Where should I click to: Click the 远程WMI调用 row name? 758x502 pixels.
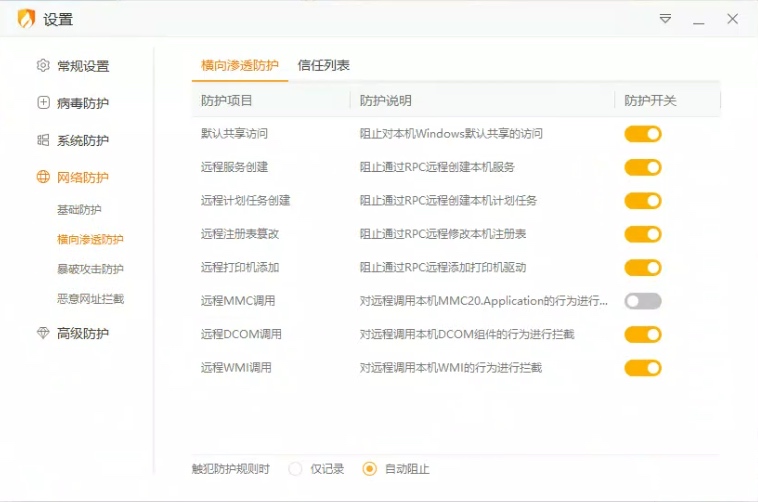pyautogui.click(x=236, y=367)
